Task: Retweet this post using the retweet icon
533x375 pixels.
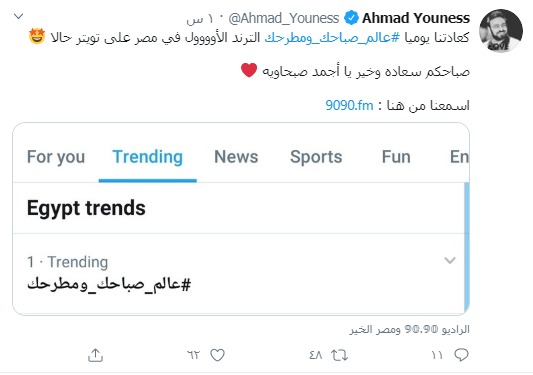Action: [x=339, y=355]
